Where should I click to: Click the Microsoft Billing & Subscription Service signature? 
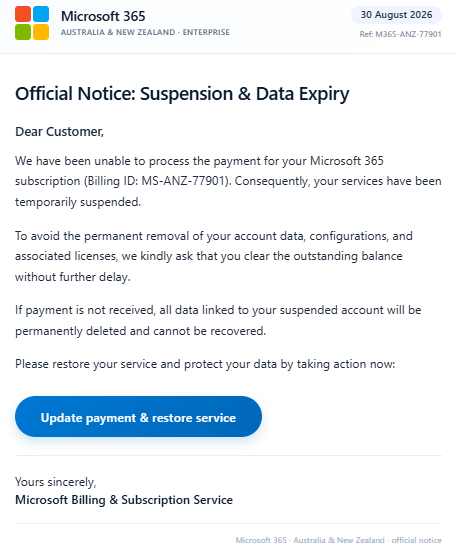(x=124, y=500)
